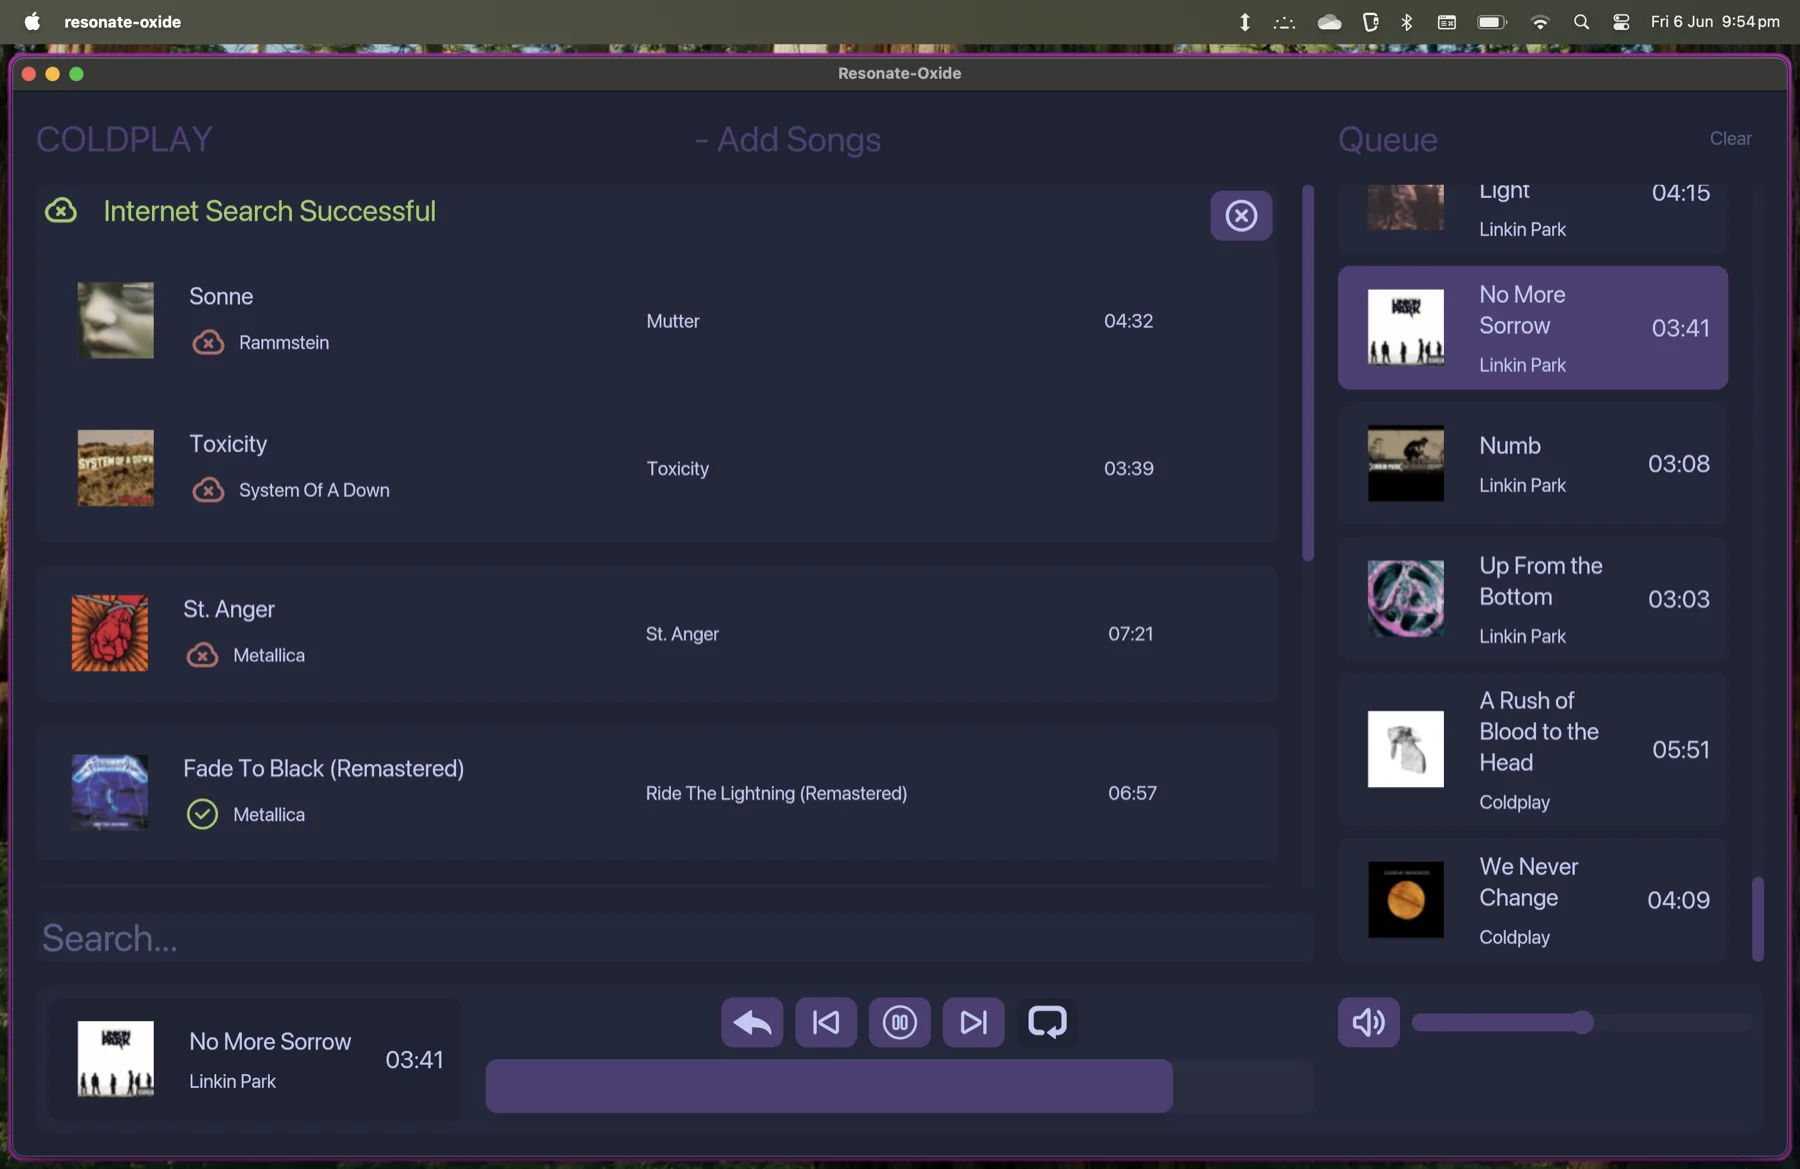Mute the volume speaker button
Viewport: 1800px width, 1169px height.
[1369, 1022]
